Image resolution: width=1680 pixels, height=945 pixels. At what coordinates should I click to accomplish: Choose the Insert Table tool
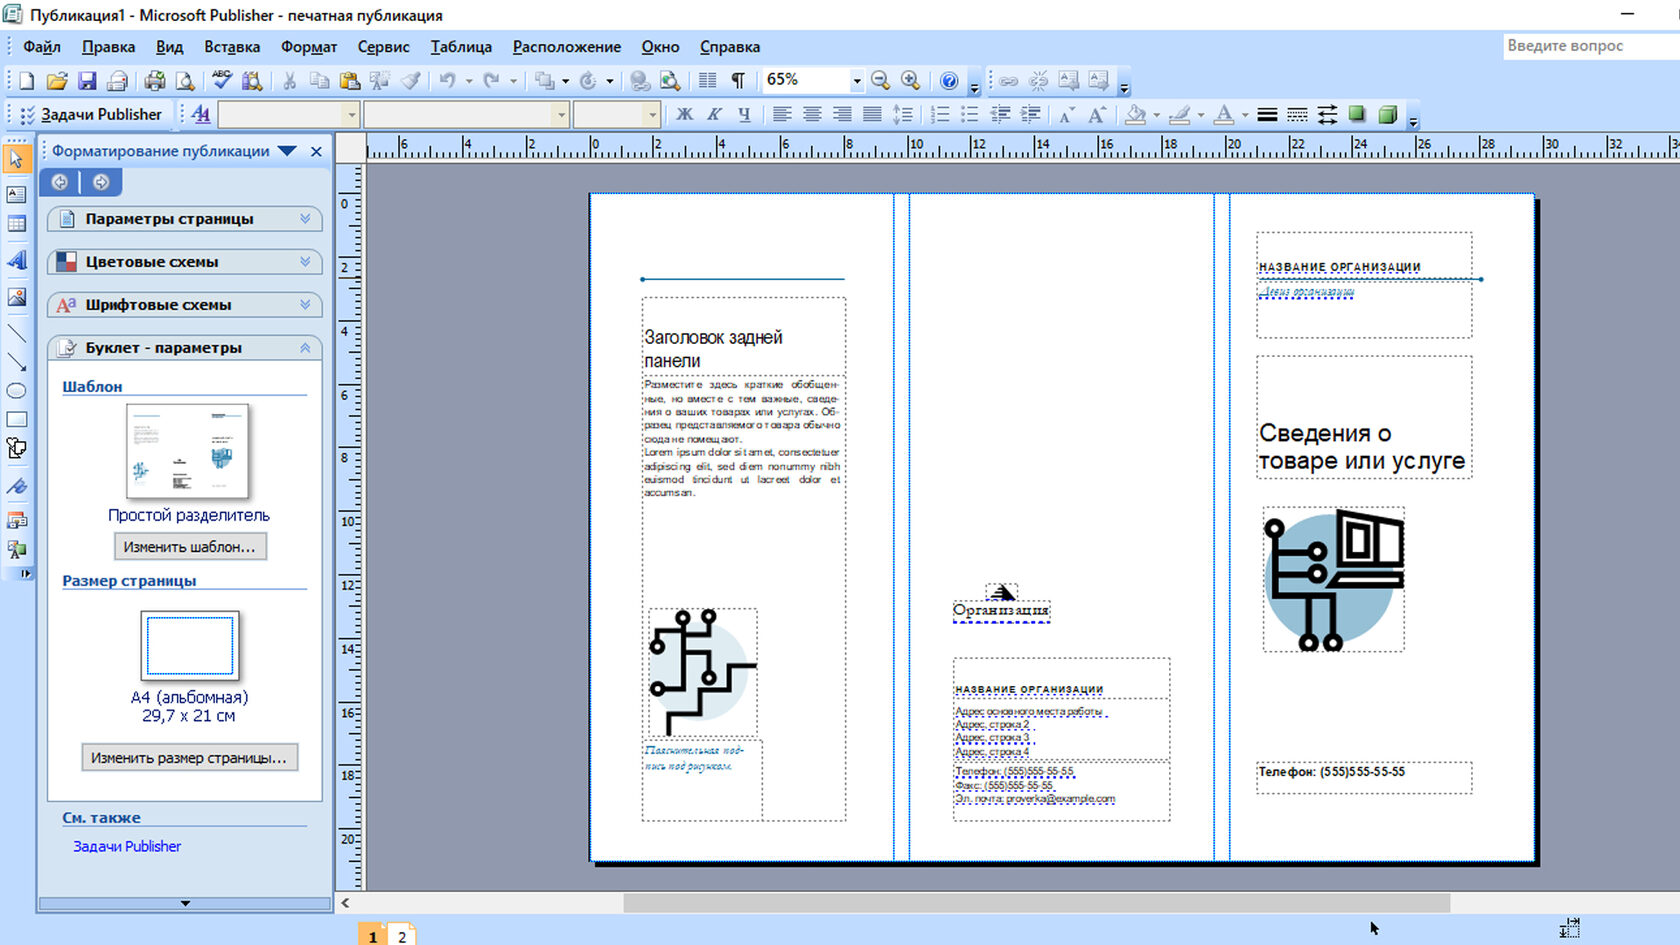(x=17, y=224)
